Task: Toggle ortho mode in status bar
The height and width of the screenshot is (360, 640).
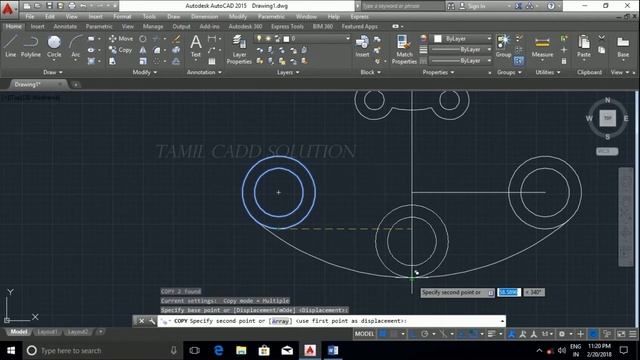Action: click(413, 334)
